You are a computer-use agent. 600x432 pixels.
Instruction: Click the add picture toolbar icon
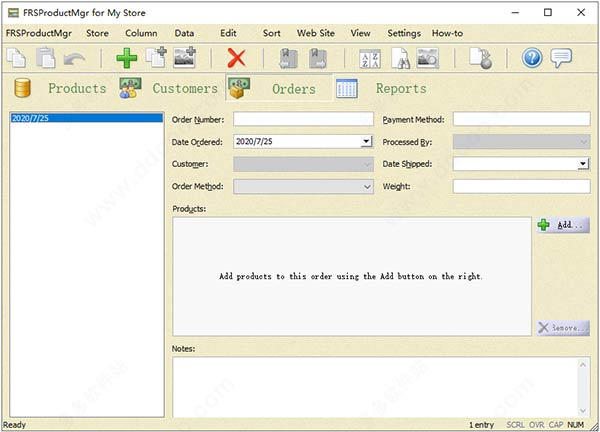tap(185, 58)
